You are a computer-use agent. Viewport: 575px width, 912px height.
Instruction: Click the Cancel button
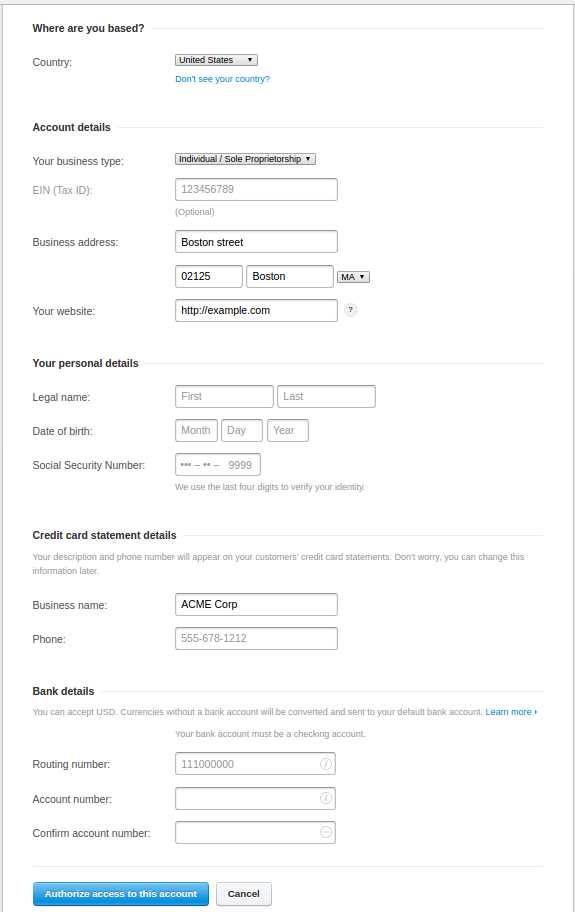pos(244,894)
